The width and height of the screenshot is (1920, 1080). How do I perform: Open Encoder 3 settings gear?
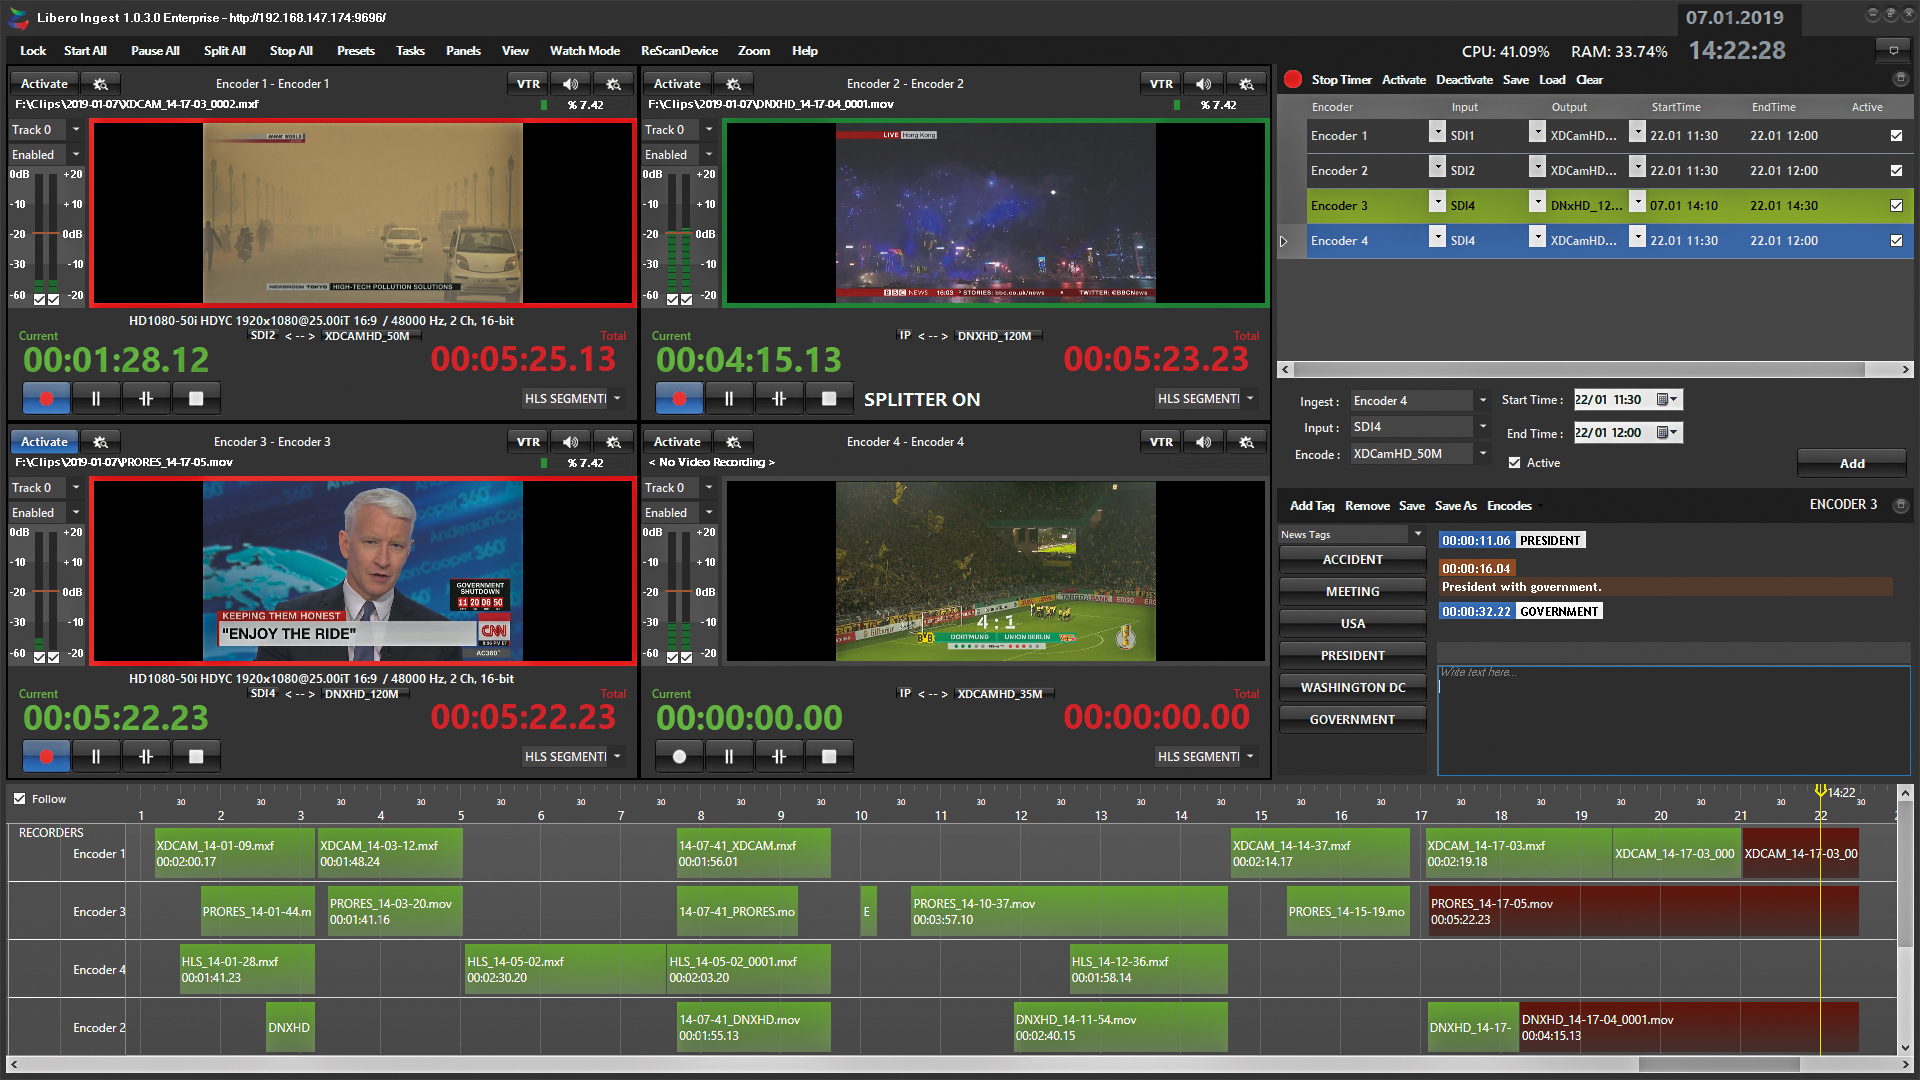pyautogui.click(x=100, y=442)
